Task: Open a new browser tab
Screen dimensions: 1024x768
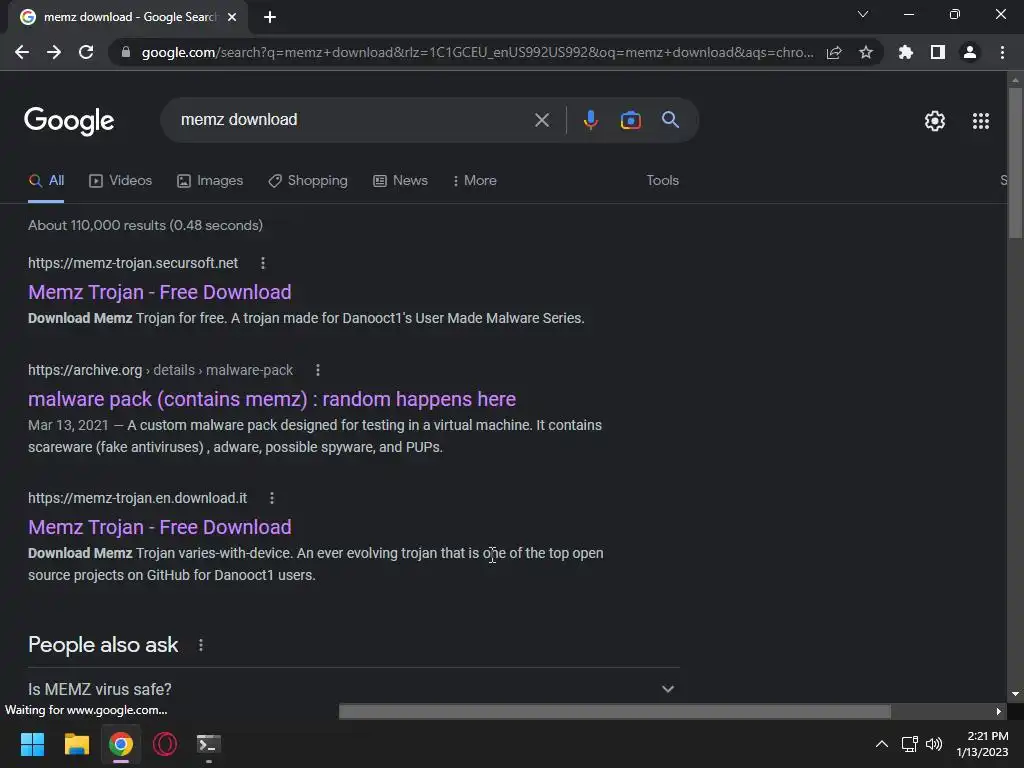Action: (270, 18)
